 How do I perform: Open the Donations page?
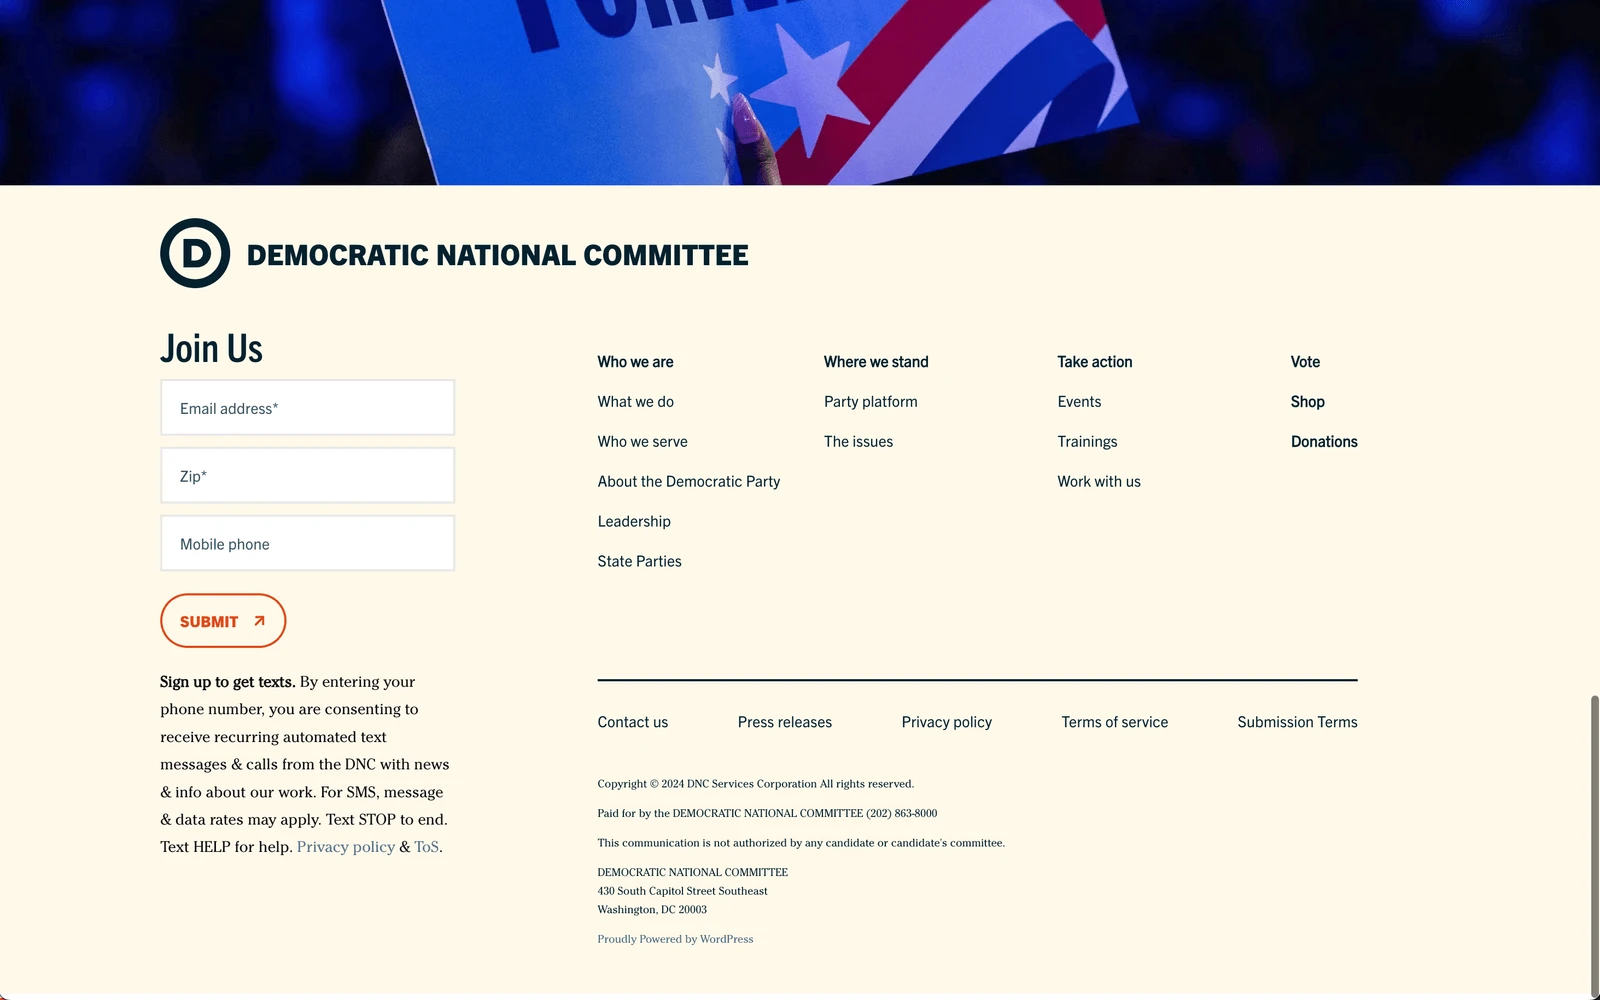[x=1324, y=442]
